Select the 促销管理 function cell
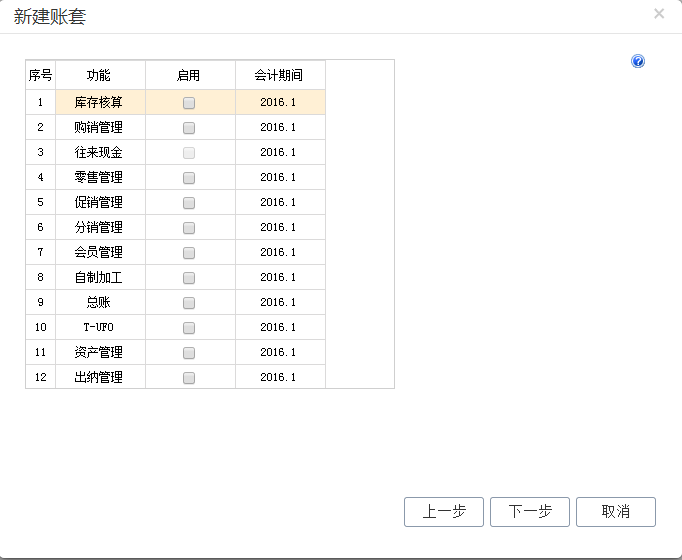The width and height of the screenshot is (682, 560). (x=100, y=202)
